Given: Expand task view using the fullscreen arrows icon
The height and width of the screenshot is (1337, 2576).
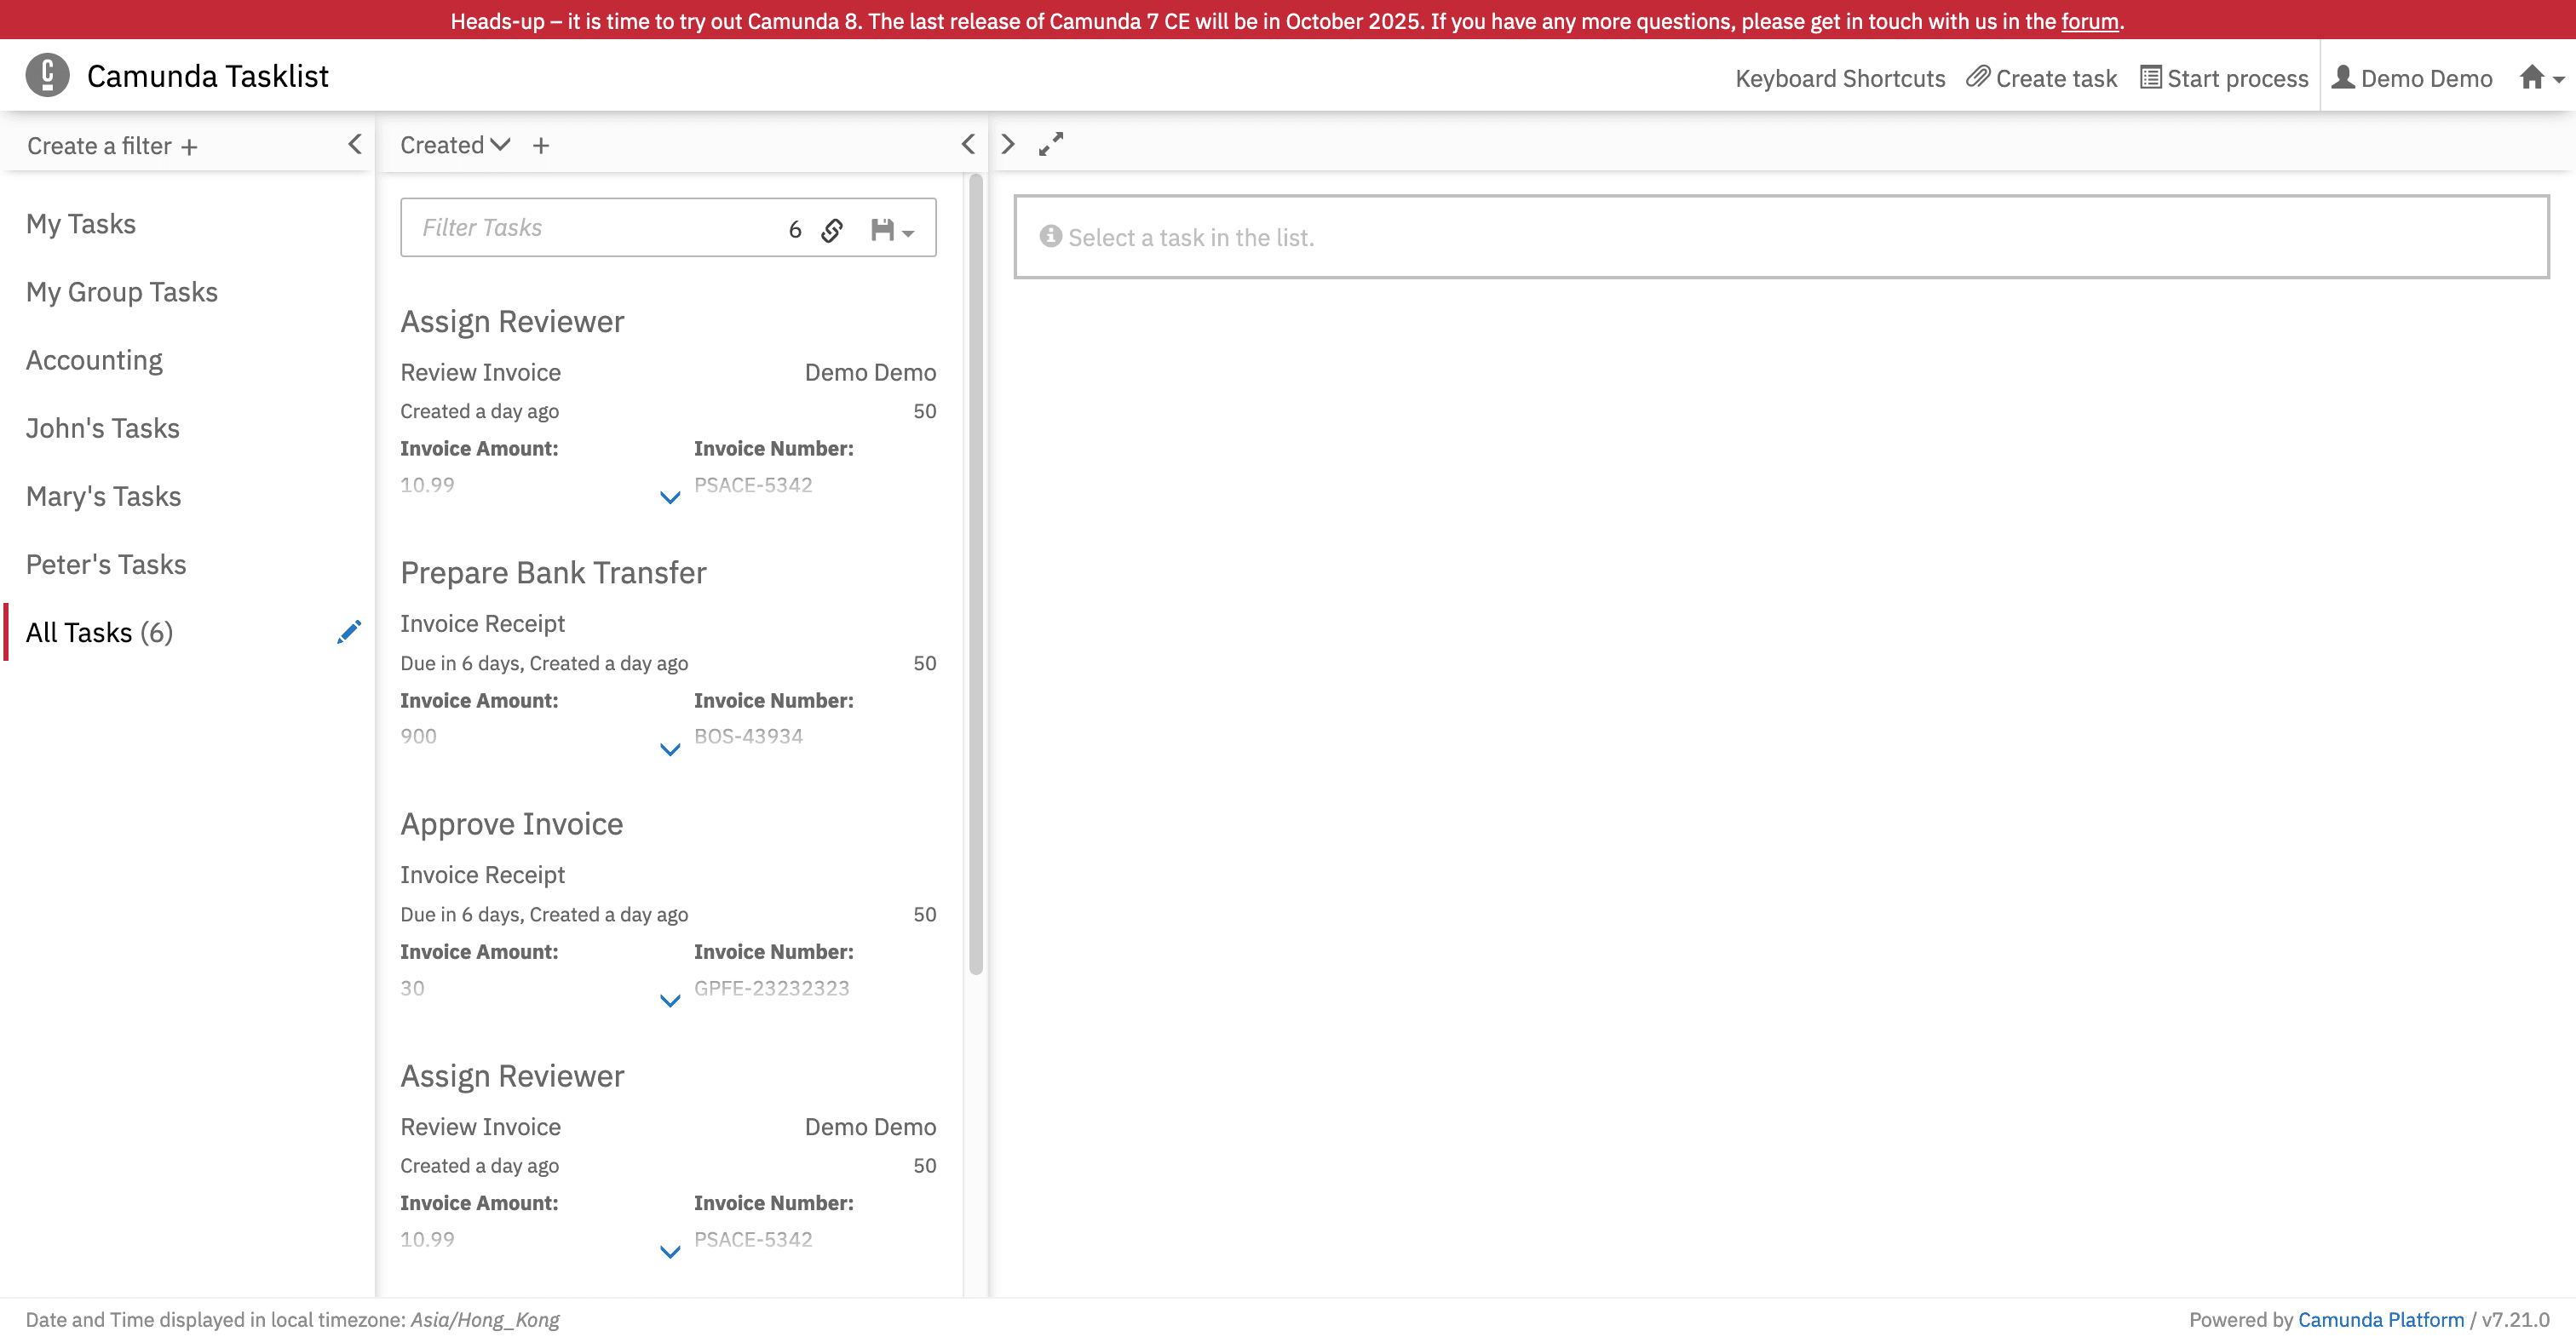Looking at the screenshot, I should click(1050, 144).
